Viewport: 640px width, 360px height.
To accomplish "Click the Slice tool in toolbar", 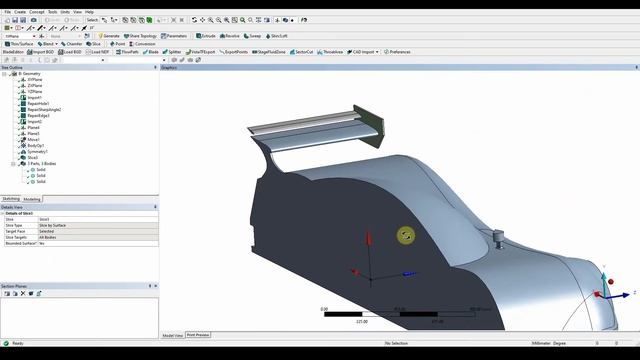I will pos(93,44).
